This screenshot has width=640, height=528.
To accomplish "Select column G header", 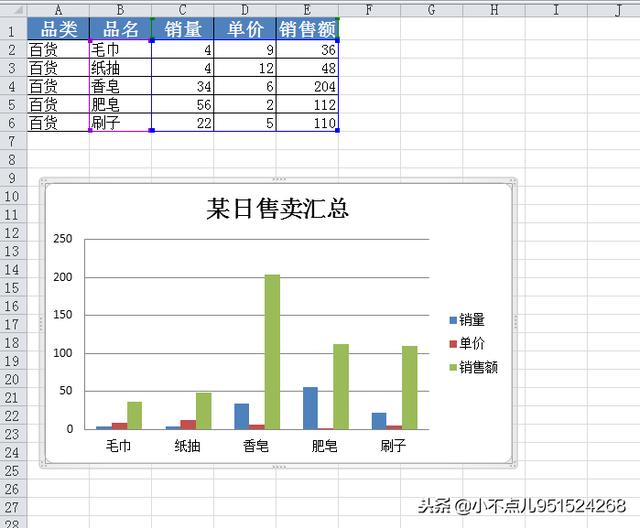I will 431,9.
